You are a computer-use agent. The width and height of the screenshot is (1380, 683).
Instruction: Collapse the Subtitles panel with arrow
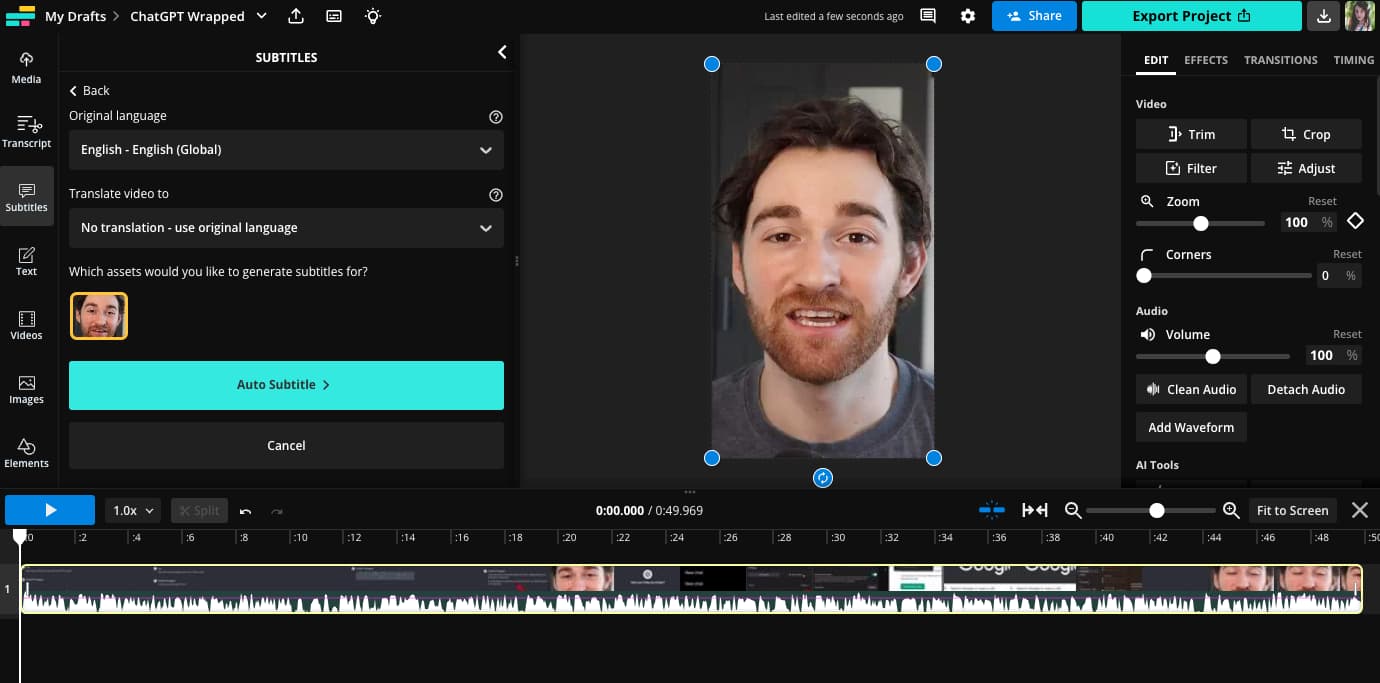point(502,52)
